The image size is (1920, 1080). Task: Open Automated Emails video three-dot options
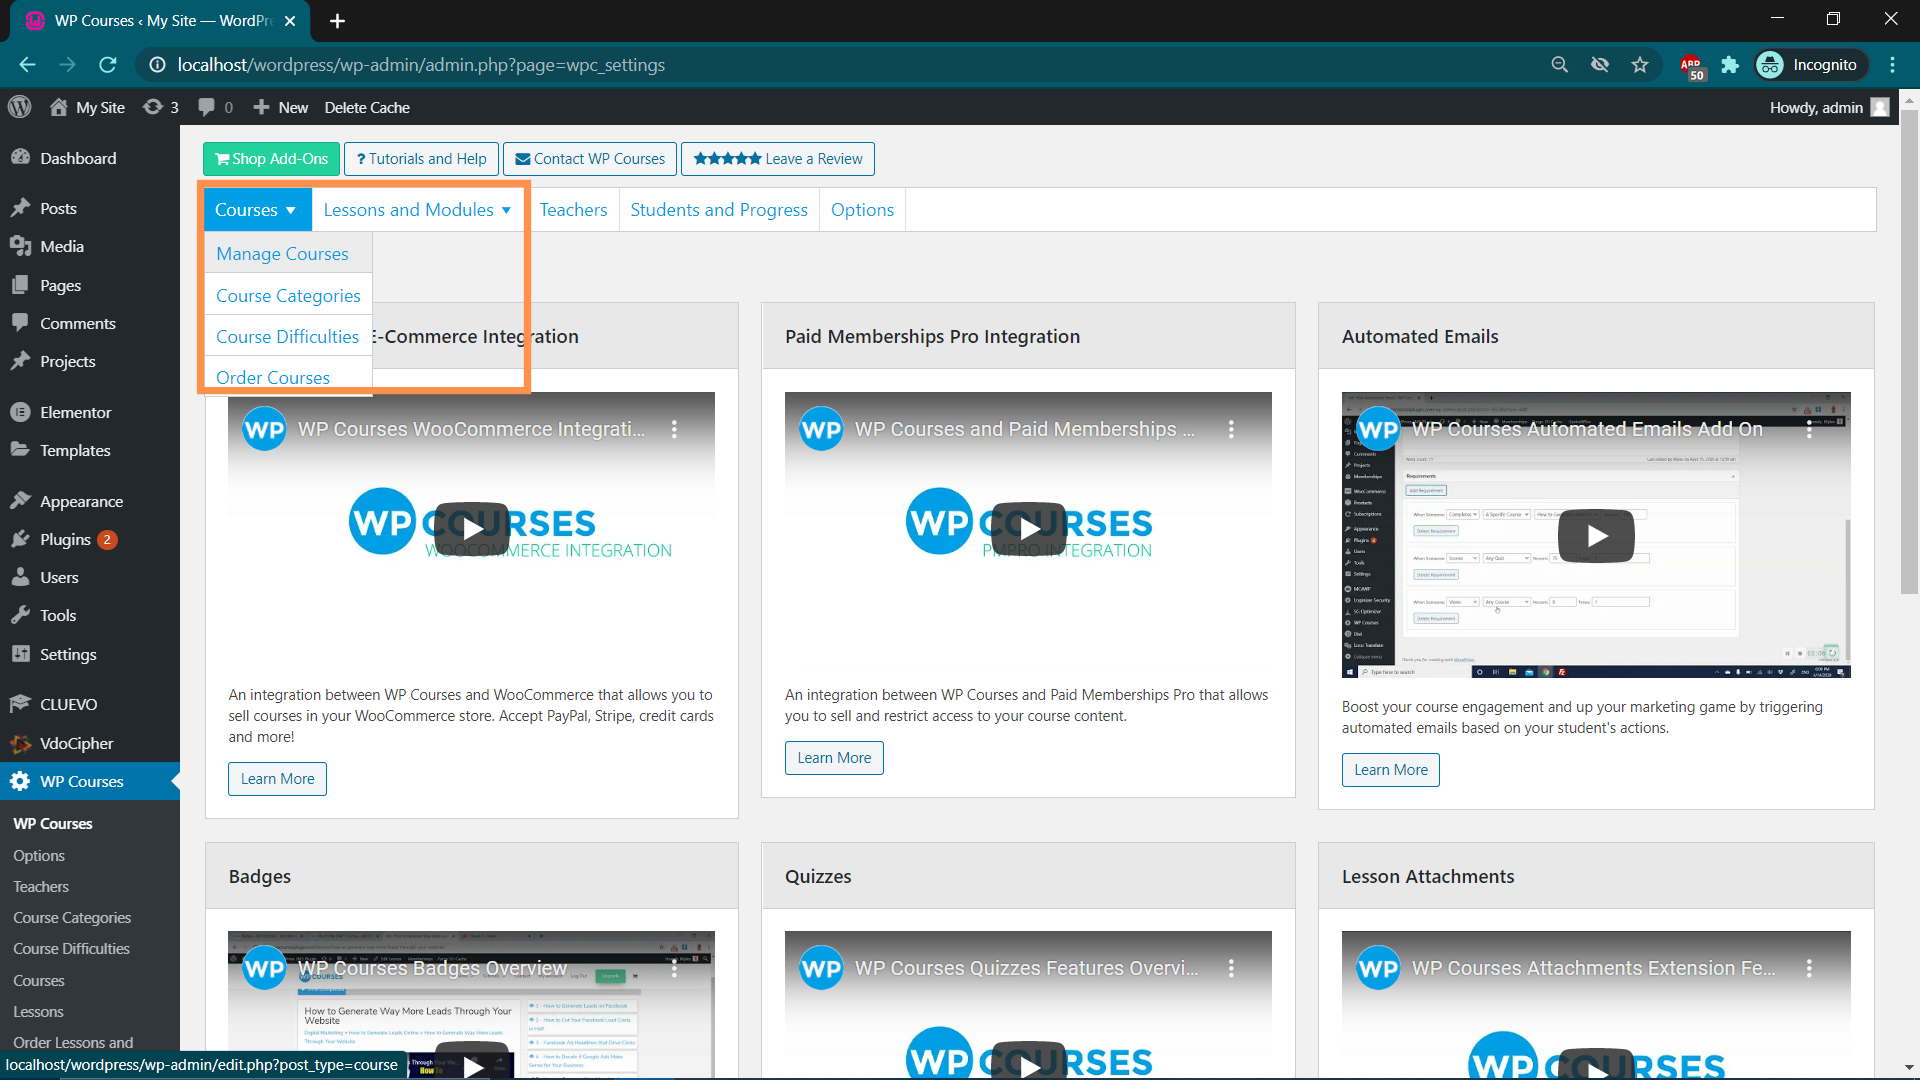[1809, 429]
